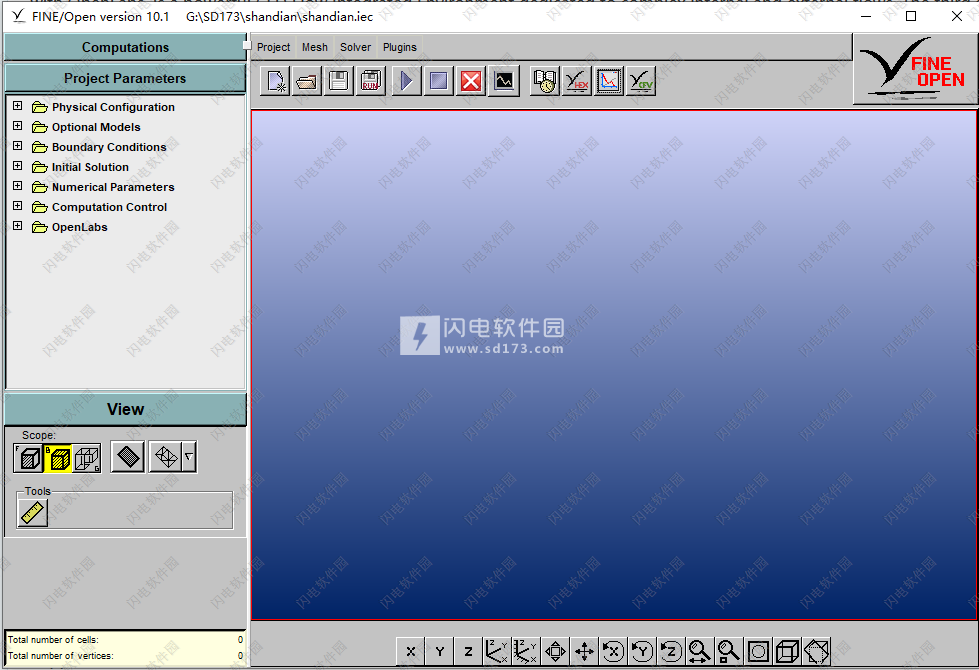
Task: Toggle the solid shaded diamond display button
Action: tap(128, 457)
